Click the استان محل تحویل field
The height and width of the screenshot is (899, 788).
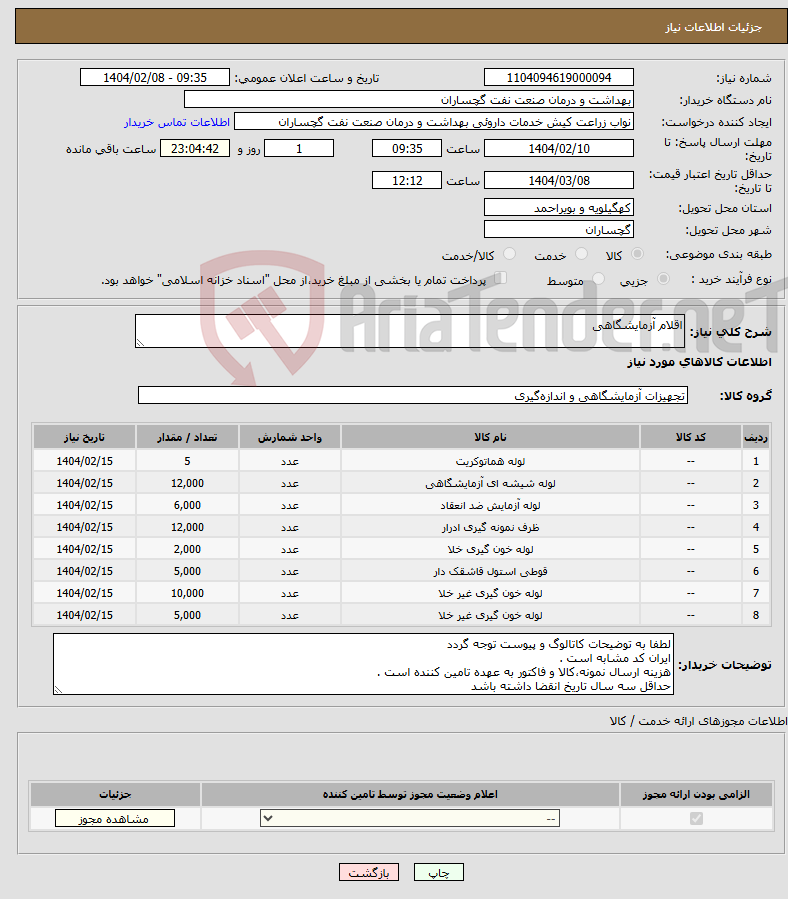[559, 208]
